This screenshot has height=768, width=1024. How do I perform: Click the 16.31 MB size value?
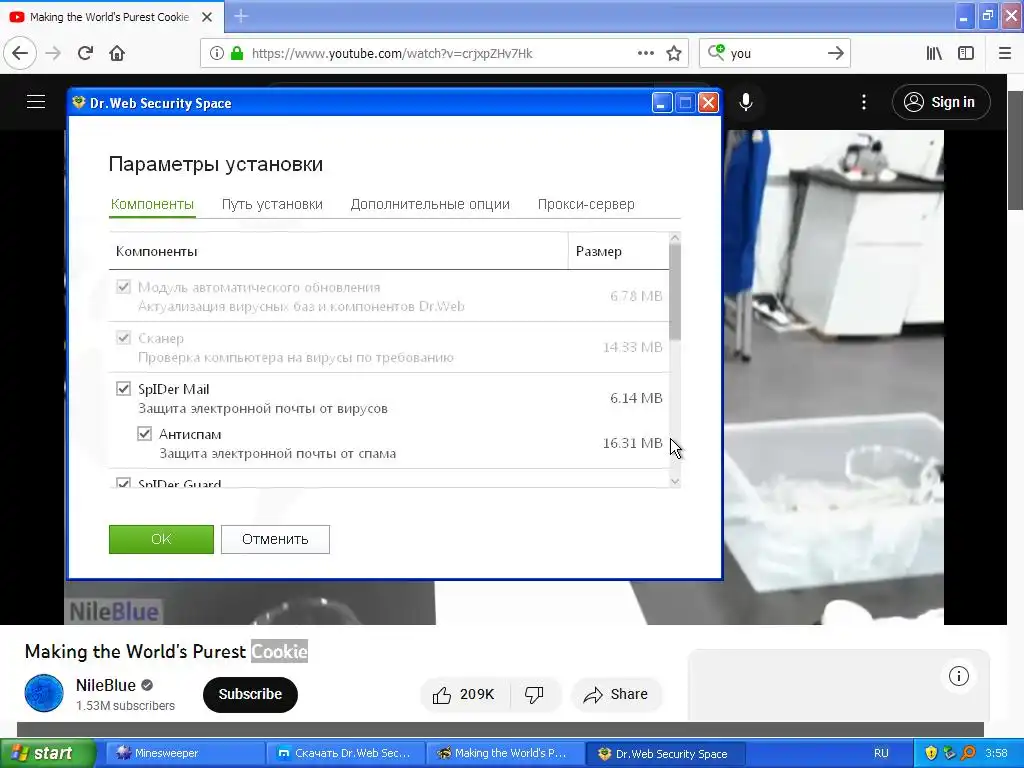click(x=632, y=443)
